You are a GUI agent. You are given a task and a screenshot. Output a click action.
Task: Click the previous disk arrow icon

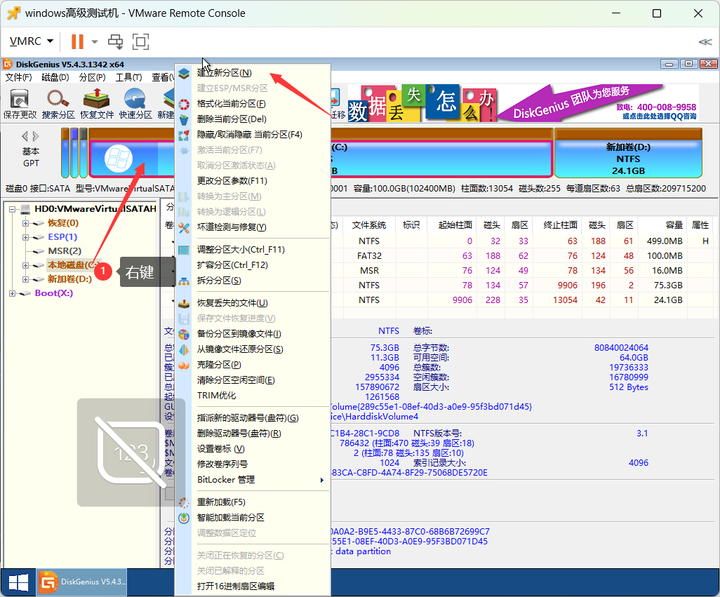click(x=25, y=136)
